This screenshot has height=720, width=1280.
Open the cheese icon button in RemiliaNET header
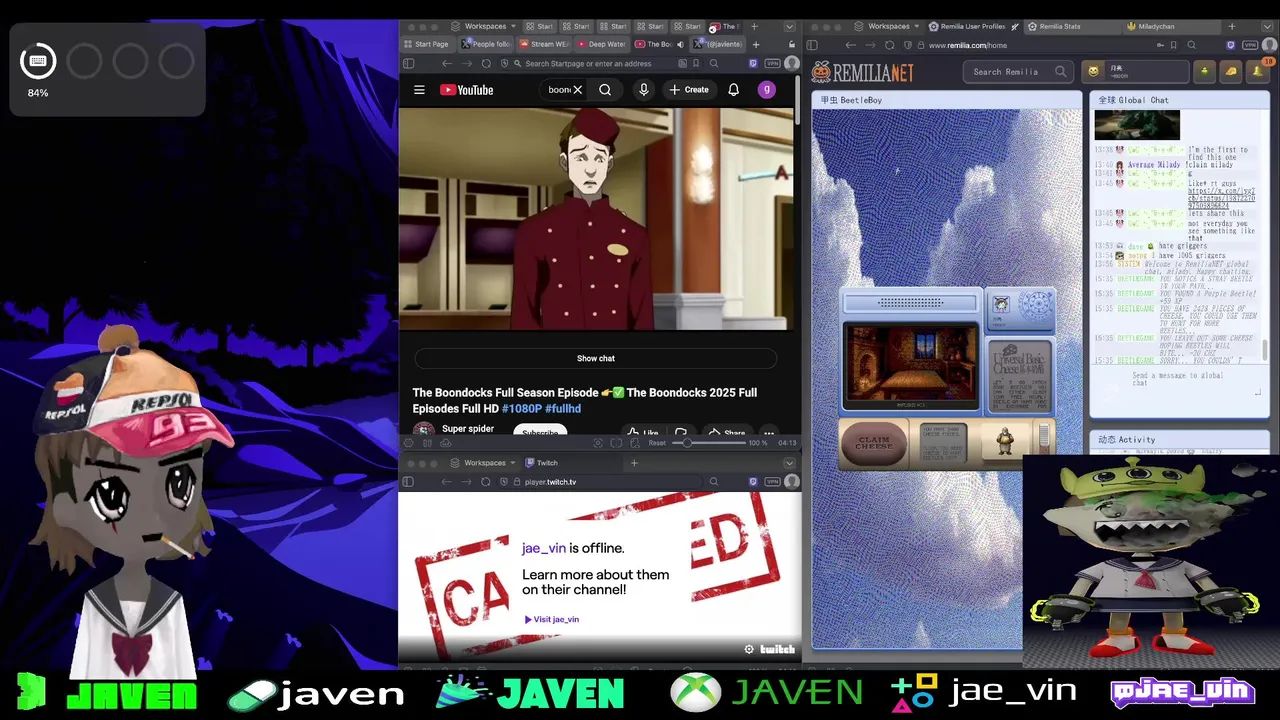pyautogui.click(x=1230, y=71)
